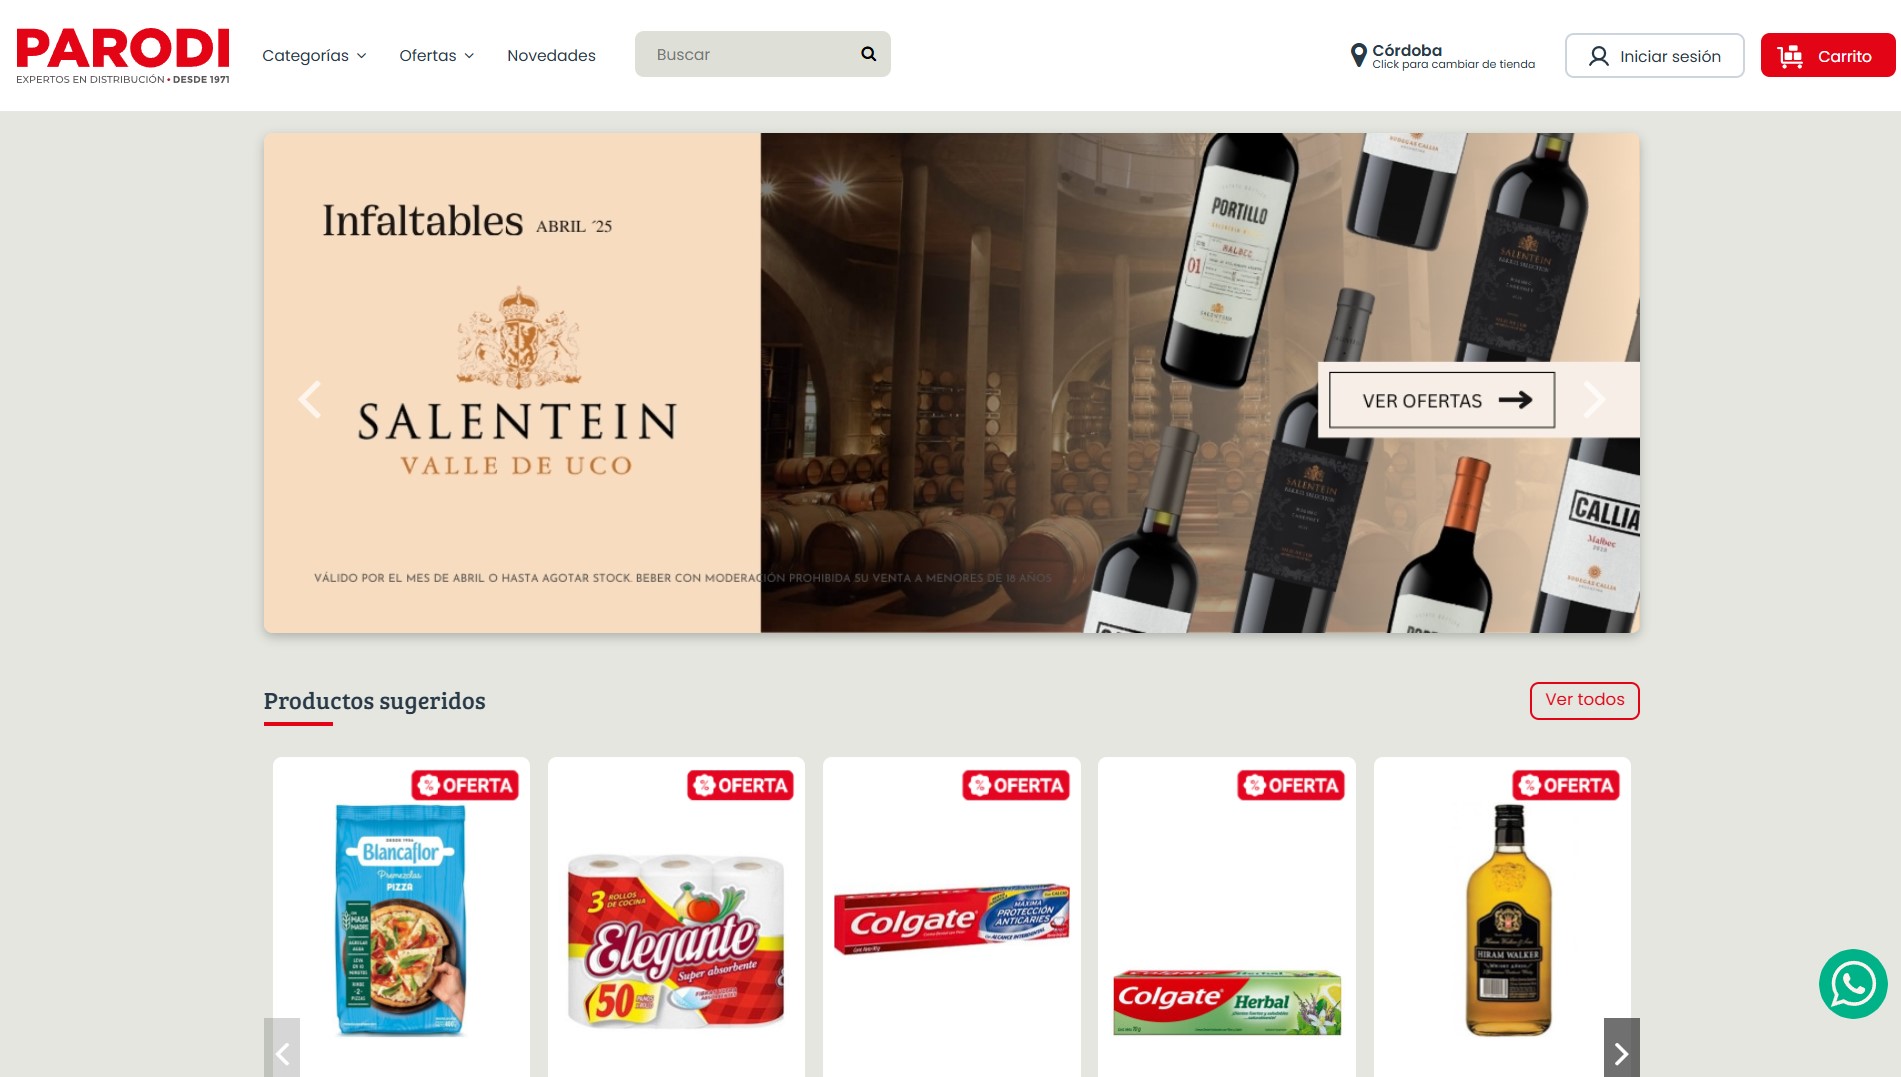Click Ver todos for suggested products
Screen dimensions: 1901x1077
pyautogui.click(x=1584, y=700)
